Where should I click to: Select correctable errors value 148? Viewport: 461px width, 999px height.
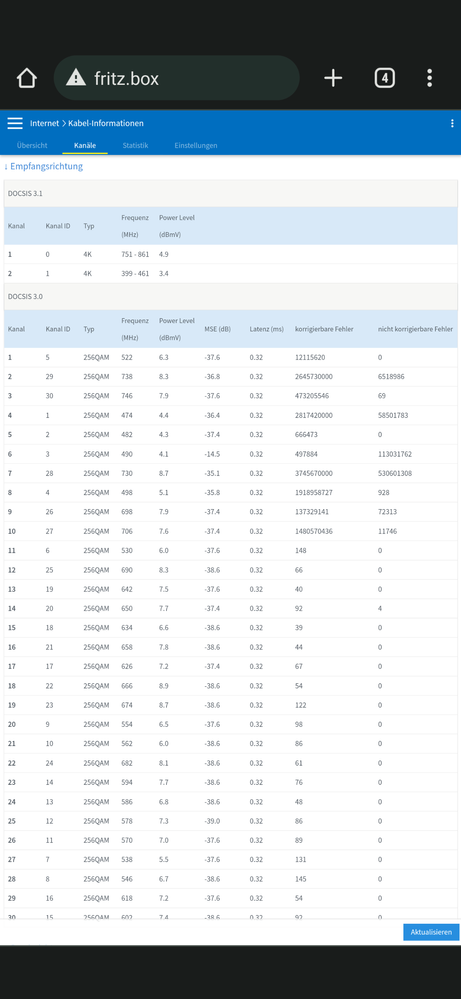[x=301, y=550]
